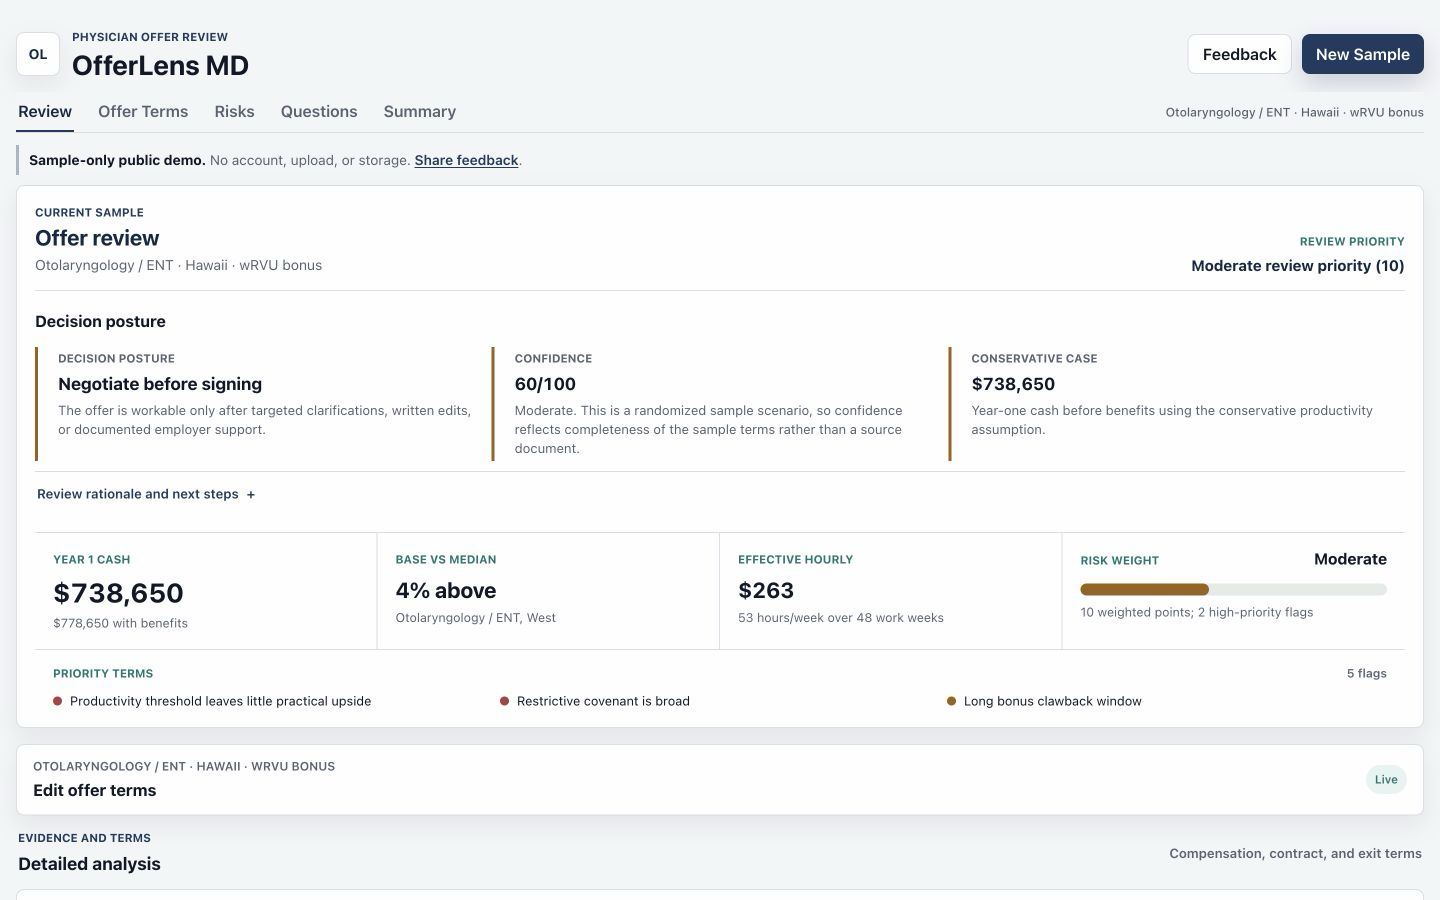
Task: Click the '4% above' base value
Action: (446, 591)
